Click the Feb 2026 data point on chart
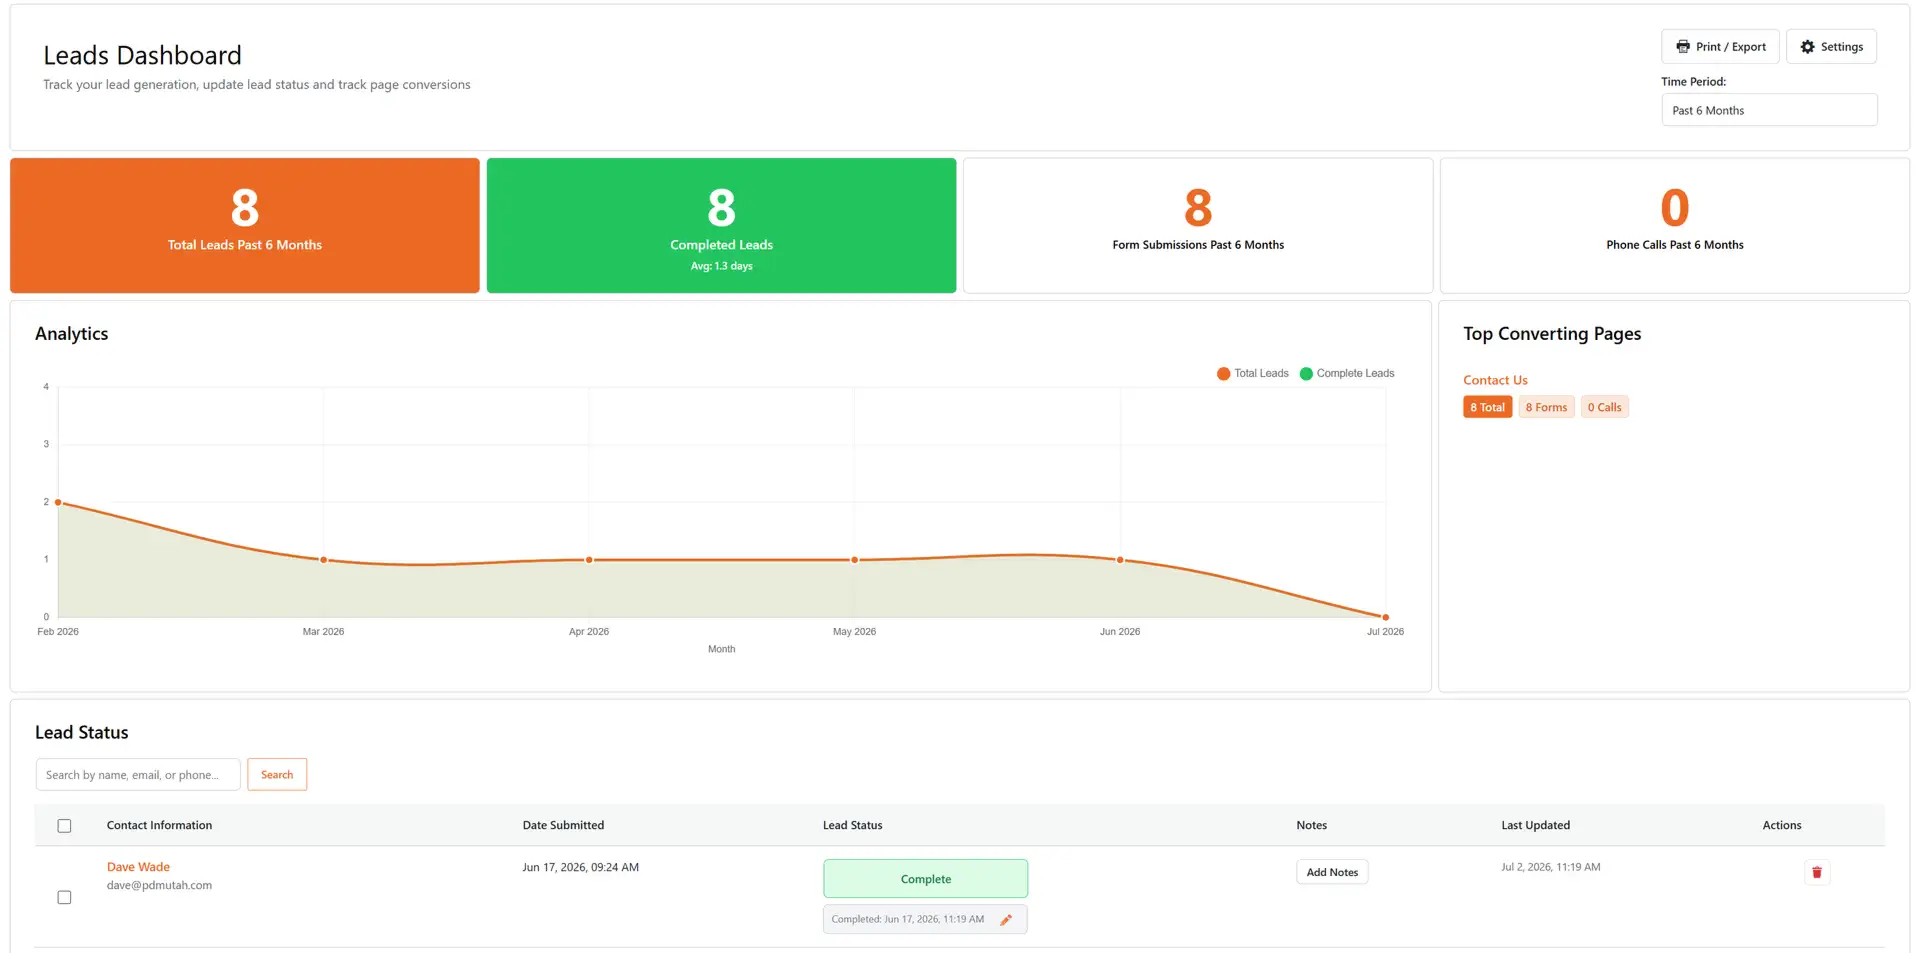 [58, 502]
